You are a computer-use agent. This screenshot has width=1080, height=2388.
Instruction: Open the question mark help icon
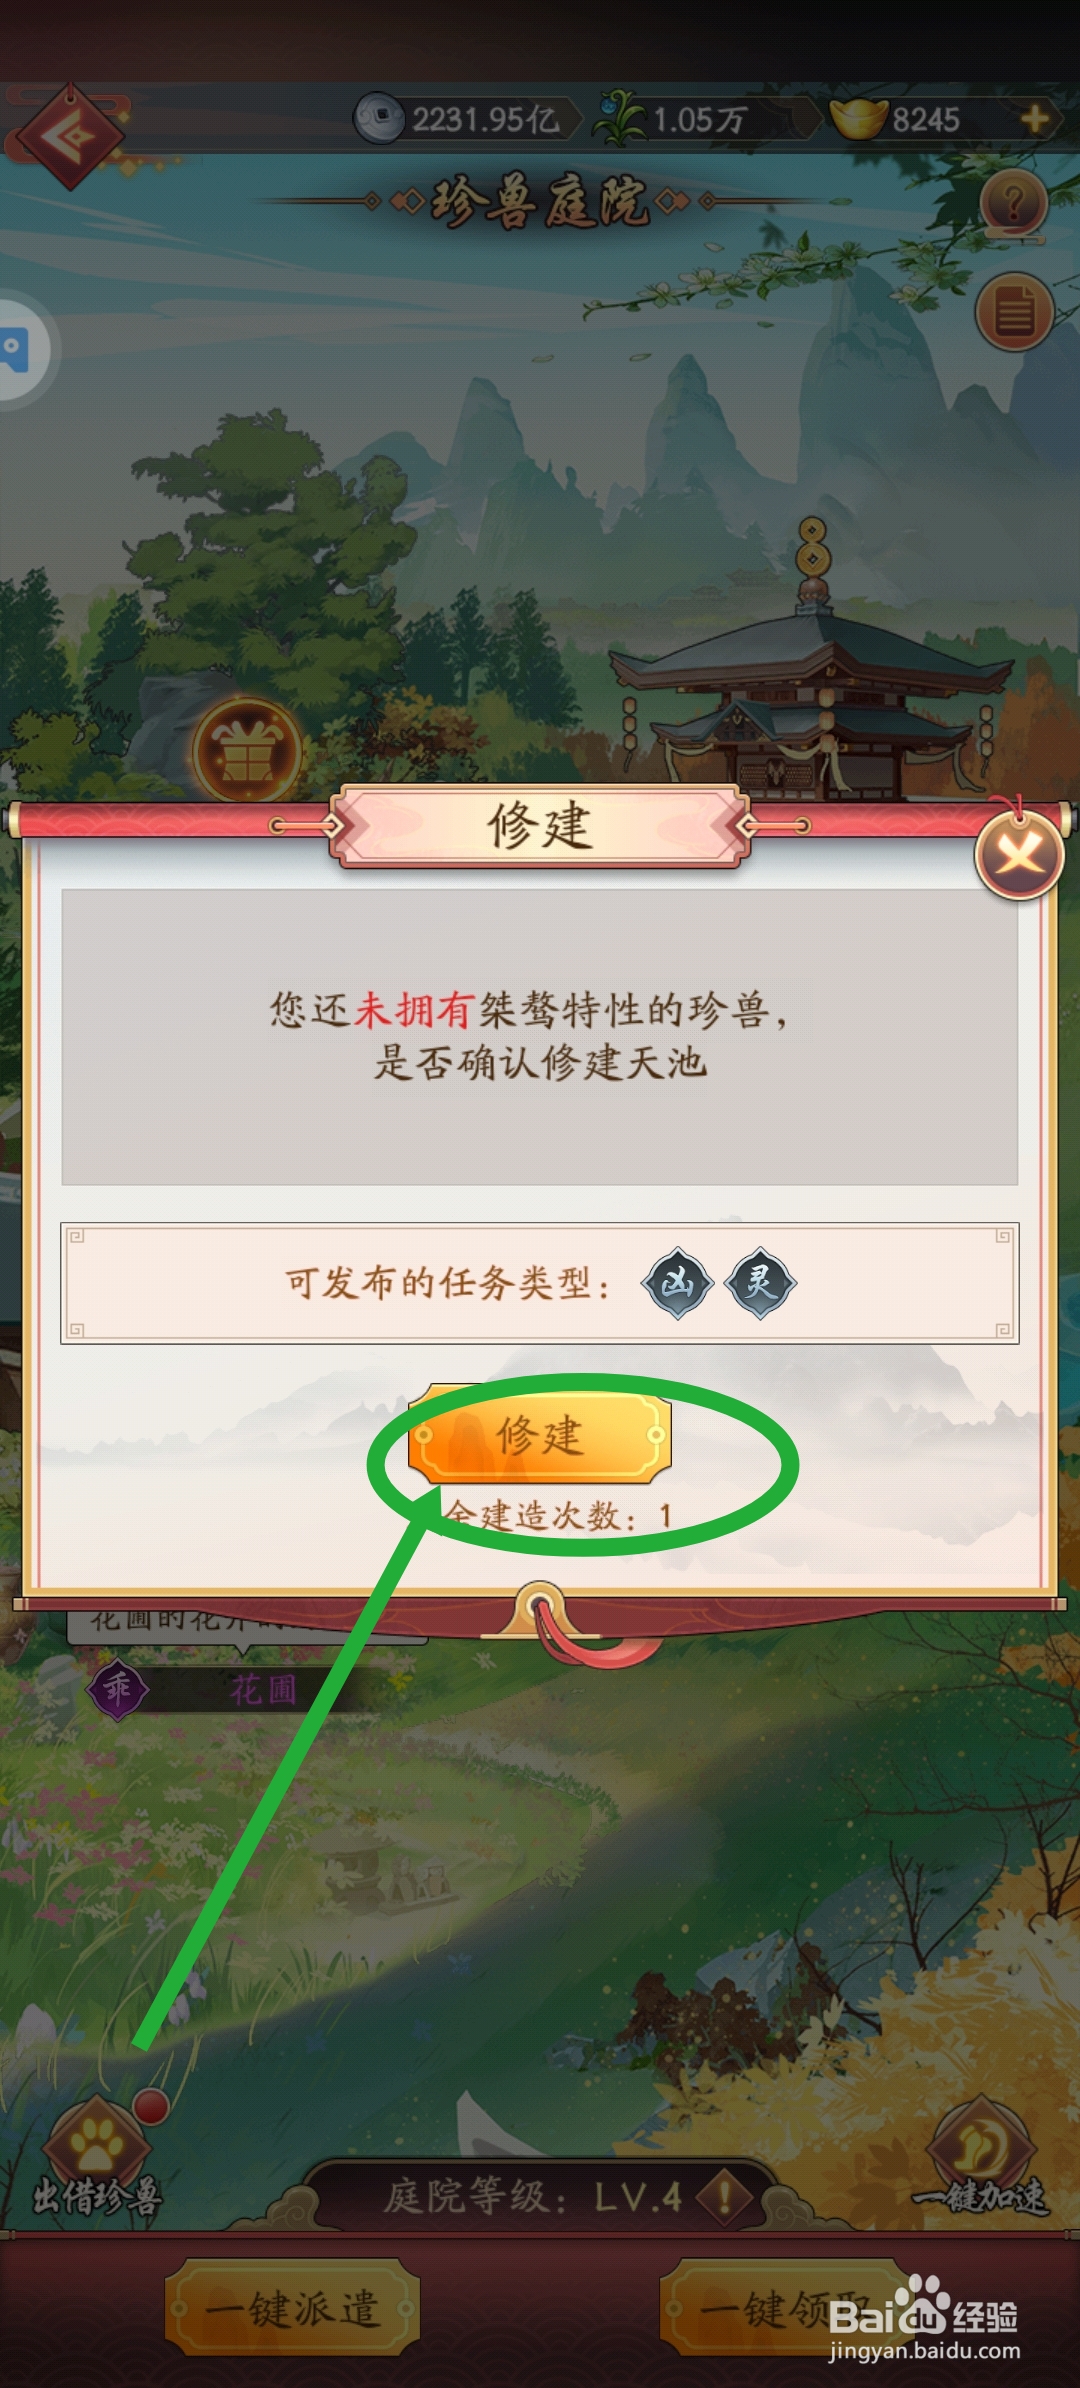tap(1014, 205)
